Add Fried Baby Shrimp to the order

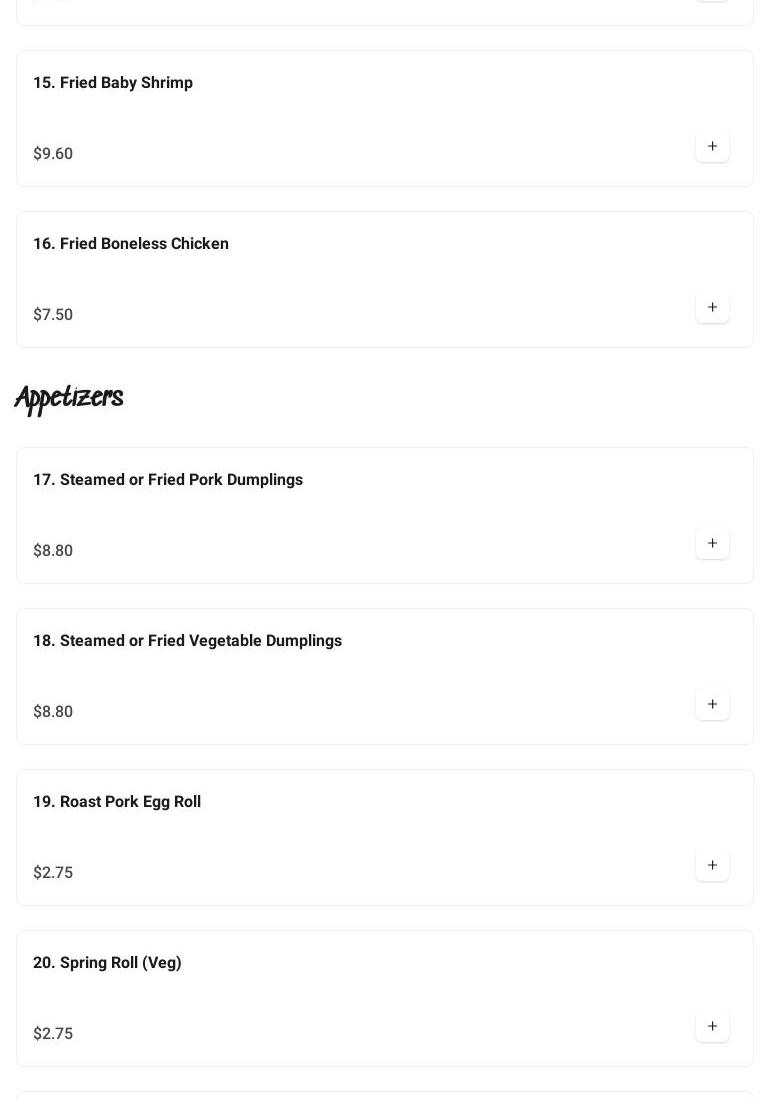712,147
